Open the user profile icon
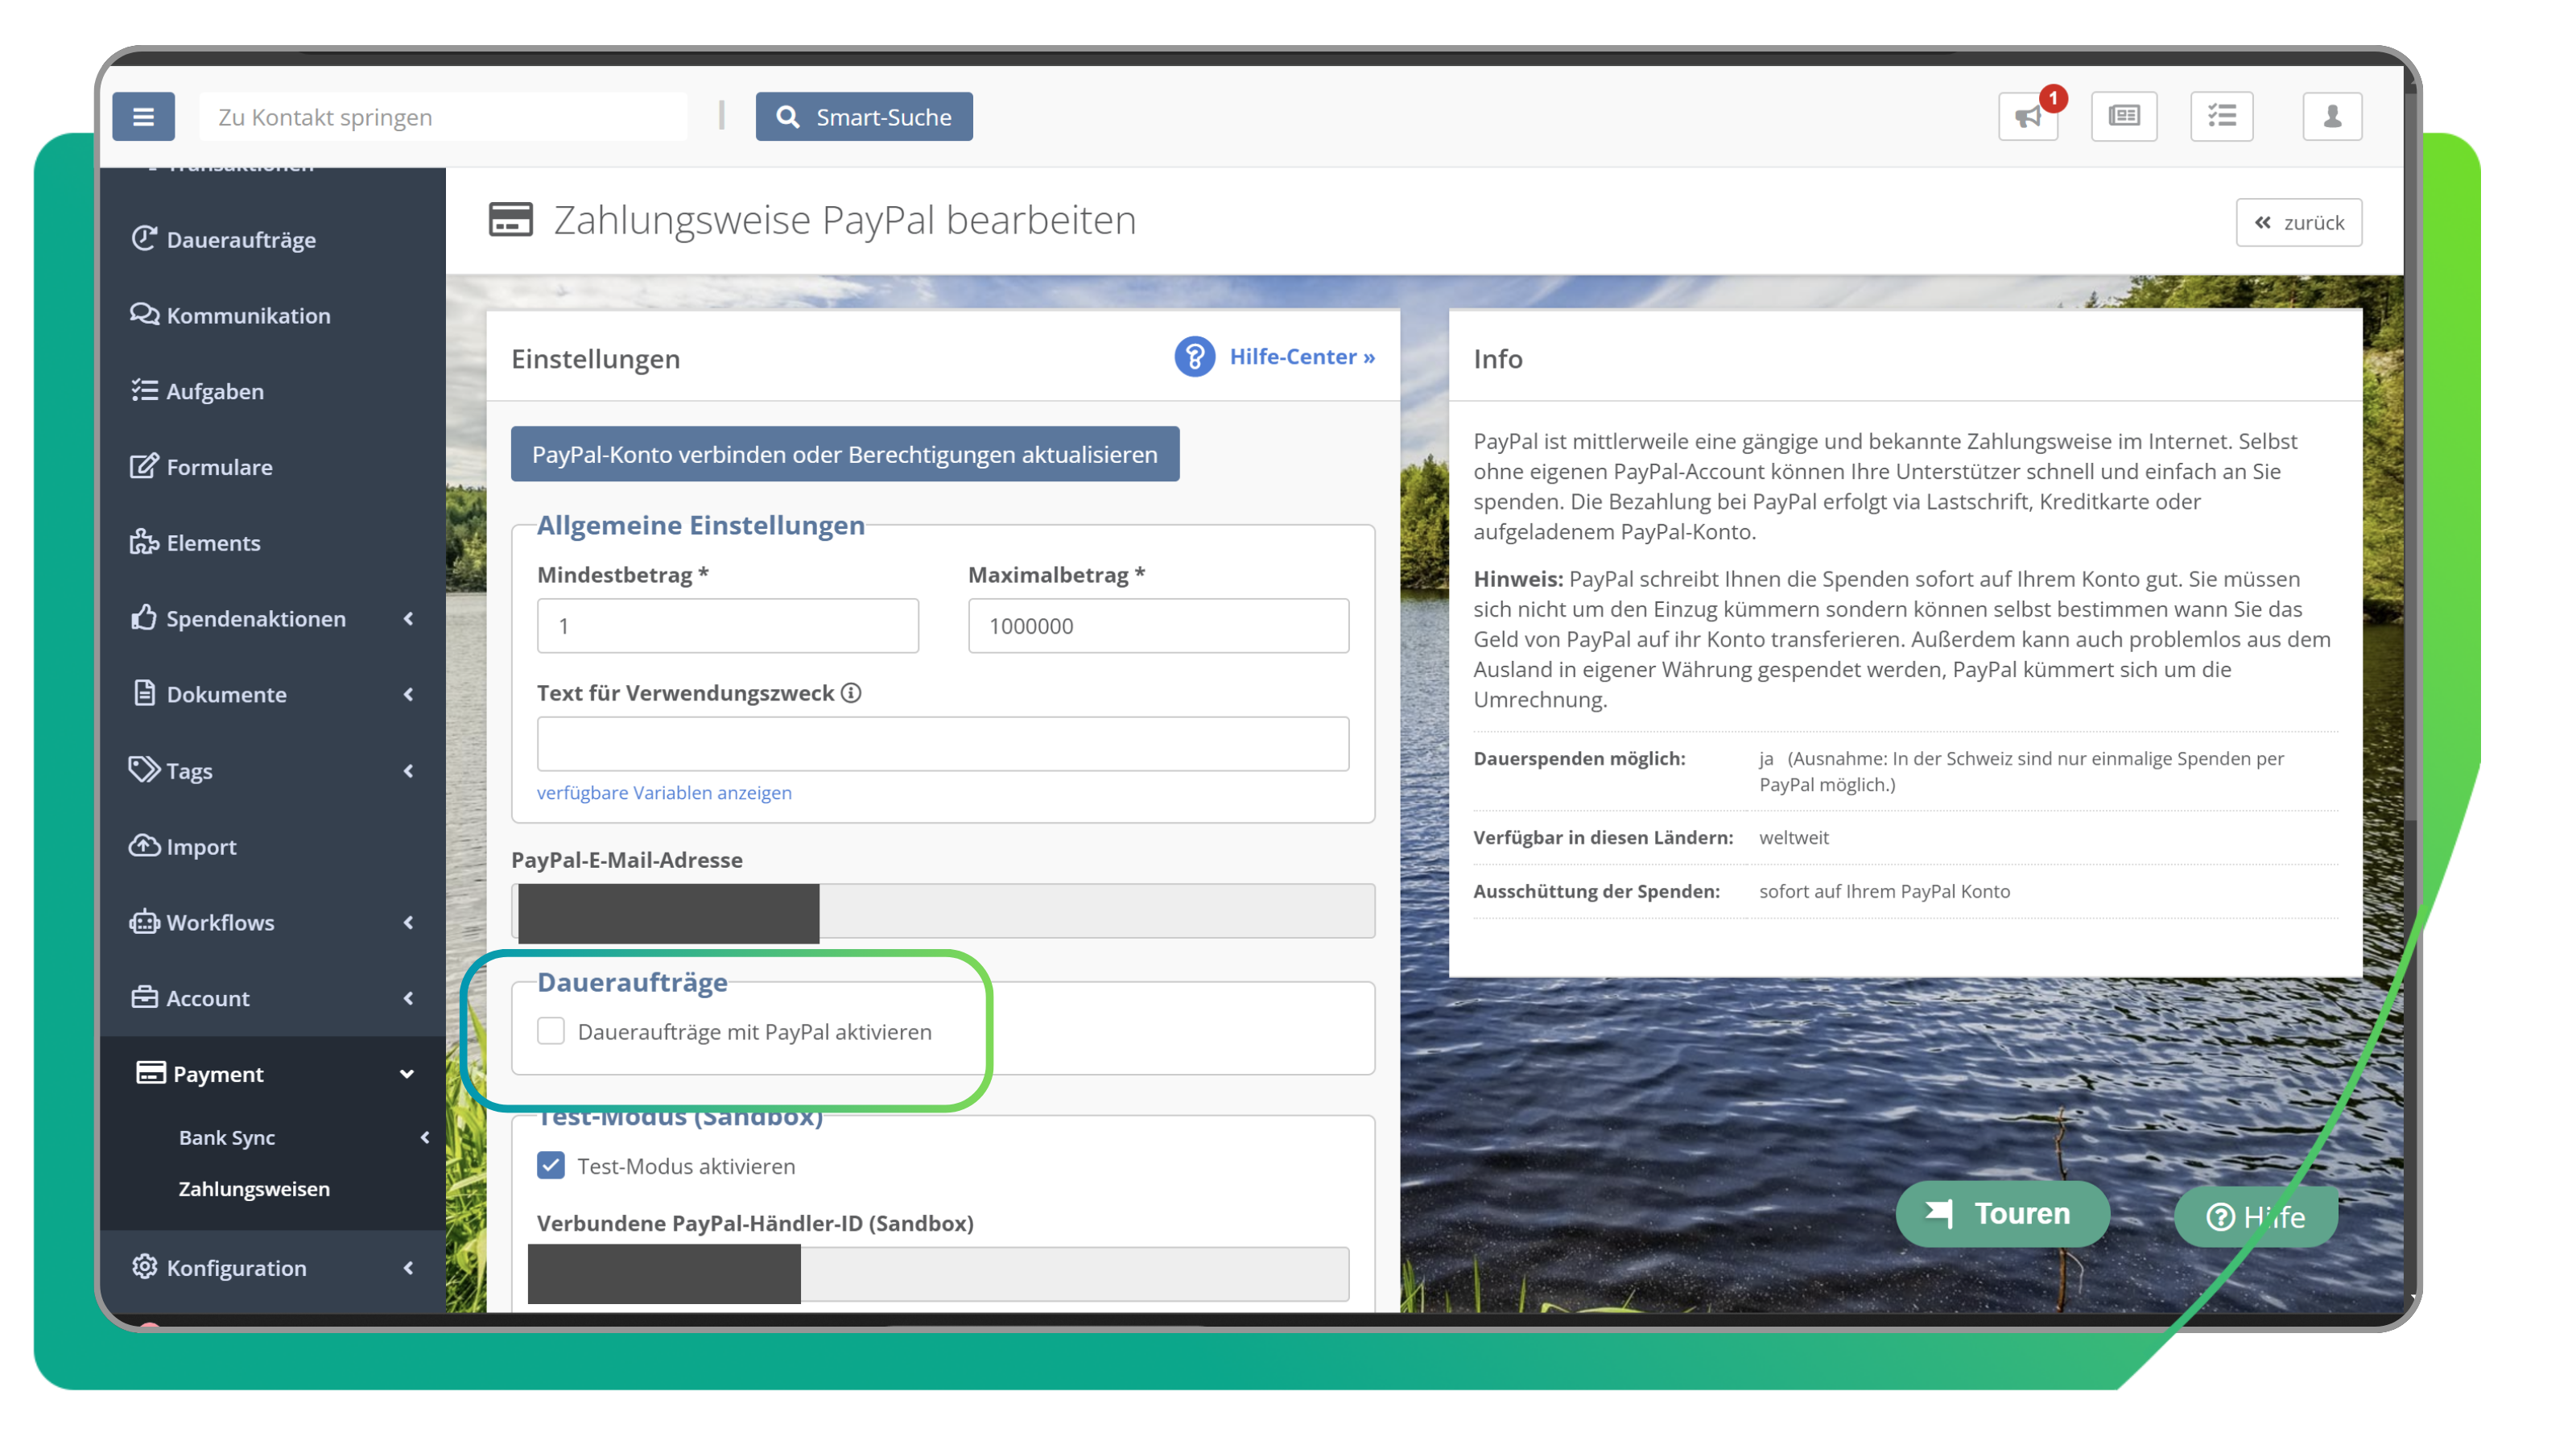Image resolution: width=2576 pixels, height=1449 pixels. pyautogui.click(x=2331, y=117)
